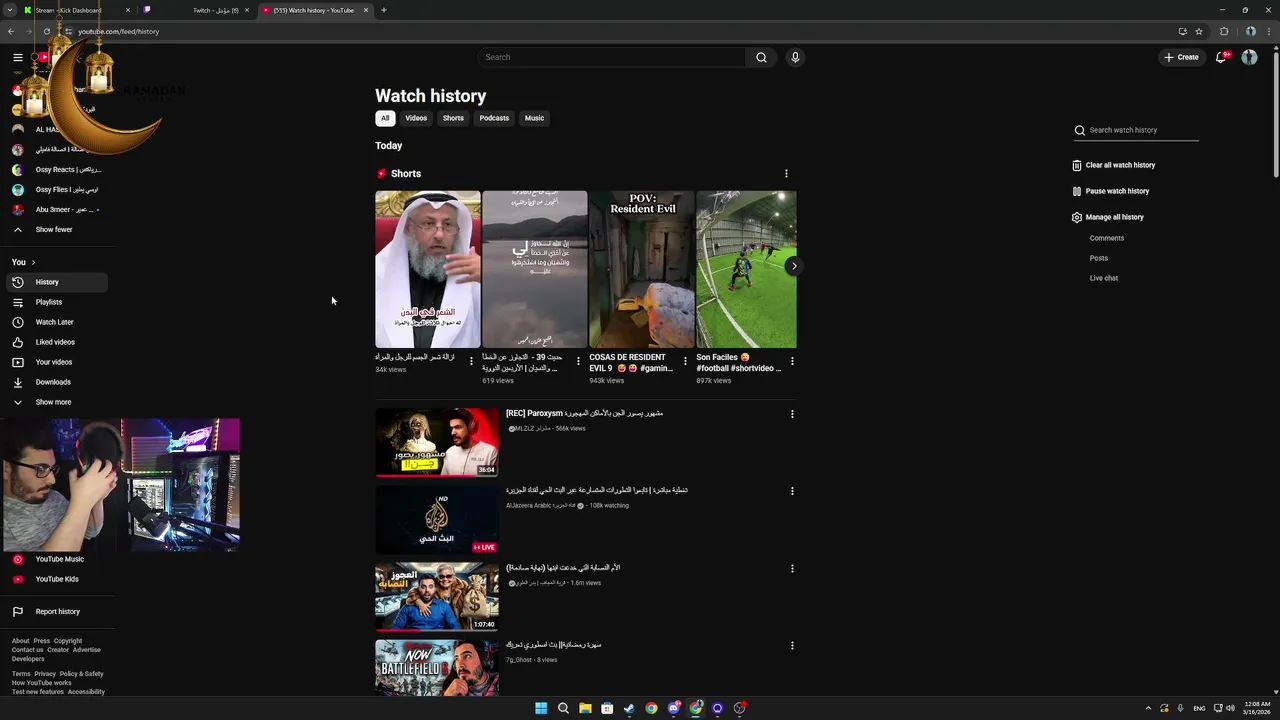Image resolution: width=1280 pixels, height=720 pixels.
Task: Open the Paroxysm video thumbnail
Action: (437, 442)
